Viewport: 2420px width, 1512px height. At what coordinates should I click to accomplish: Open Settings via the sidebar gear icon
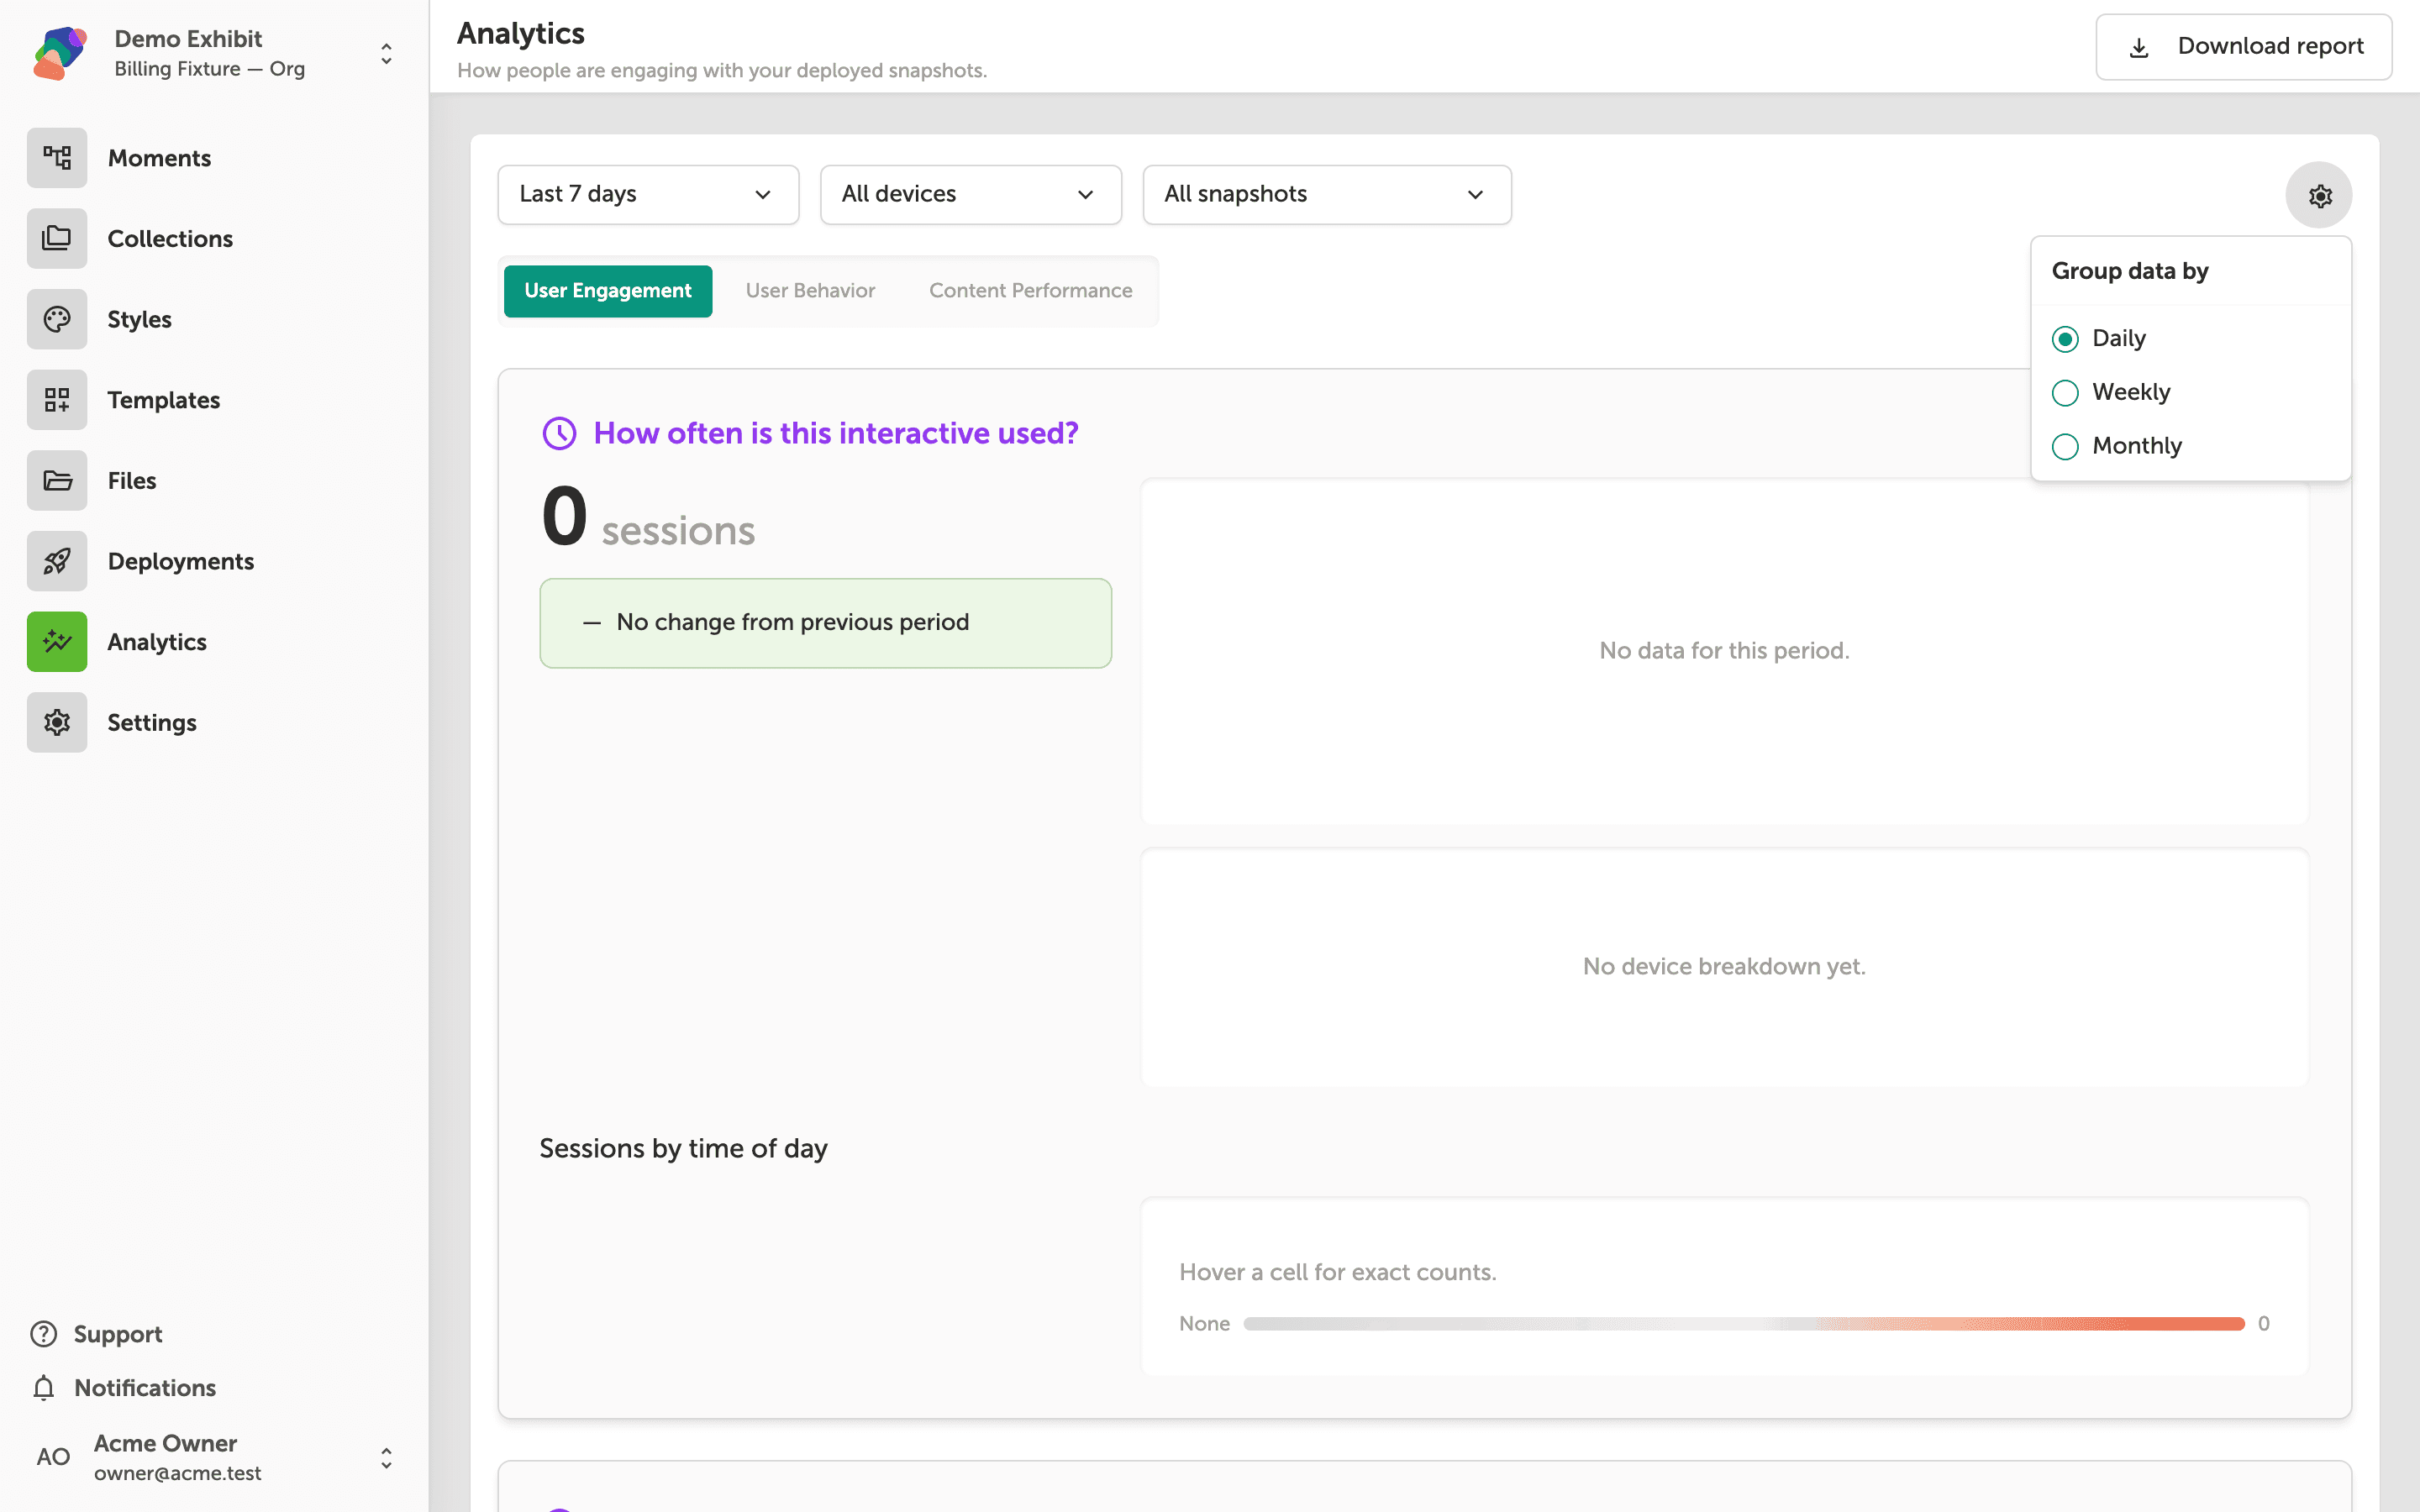(x=57, y=723)
